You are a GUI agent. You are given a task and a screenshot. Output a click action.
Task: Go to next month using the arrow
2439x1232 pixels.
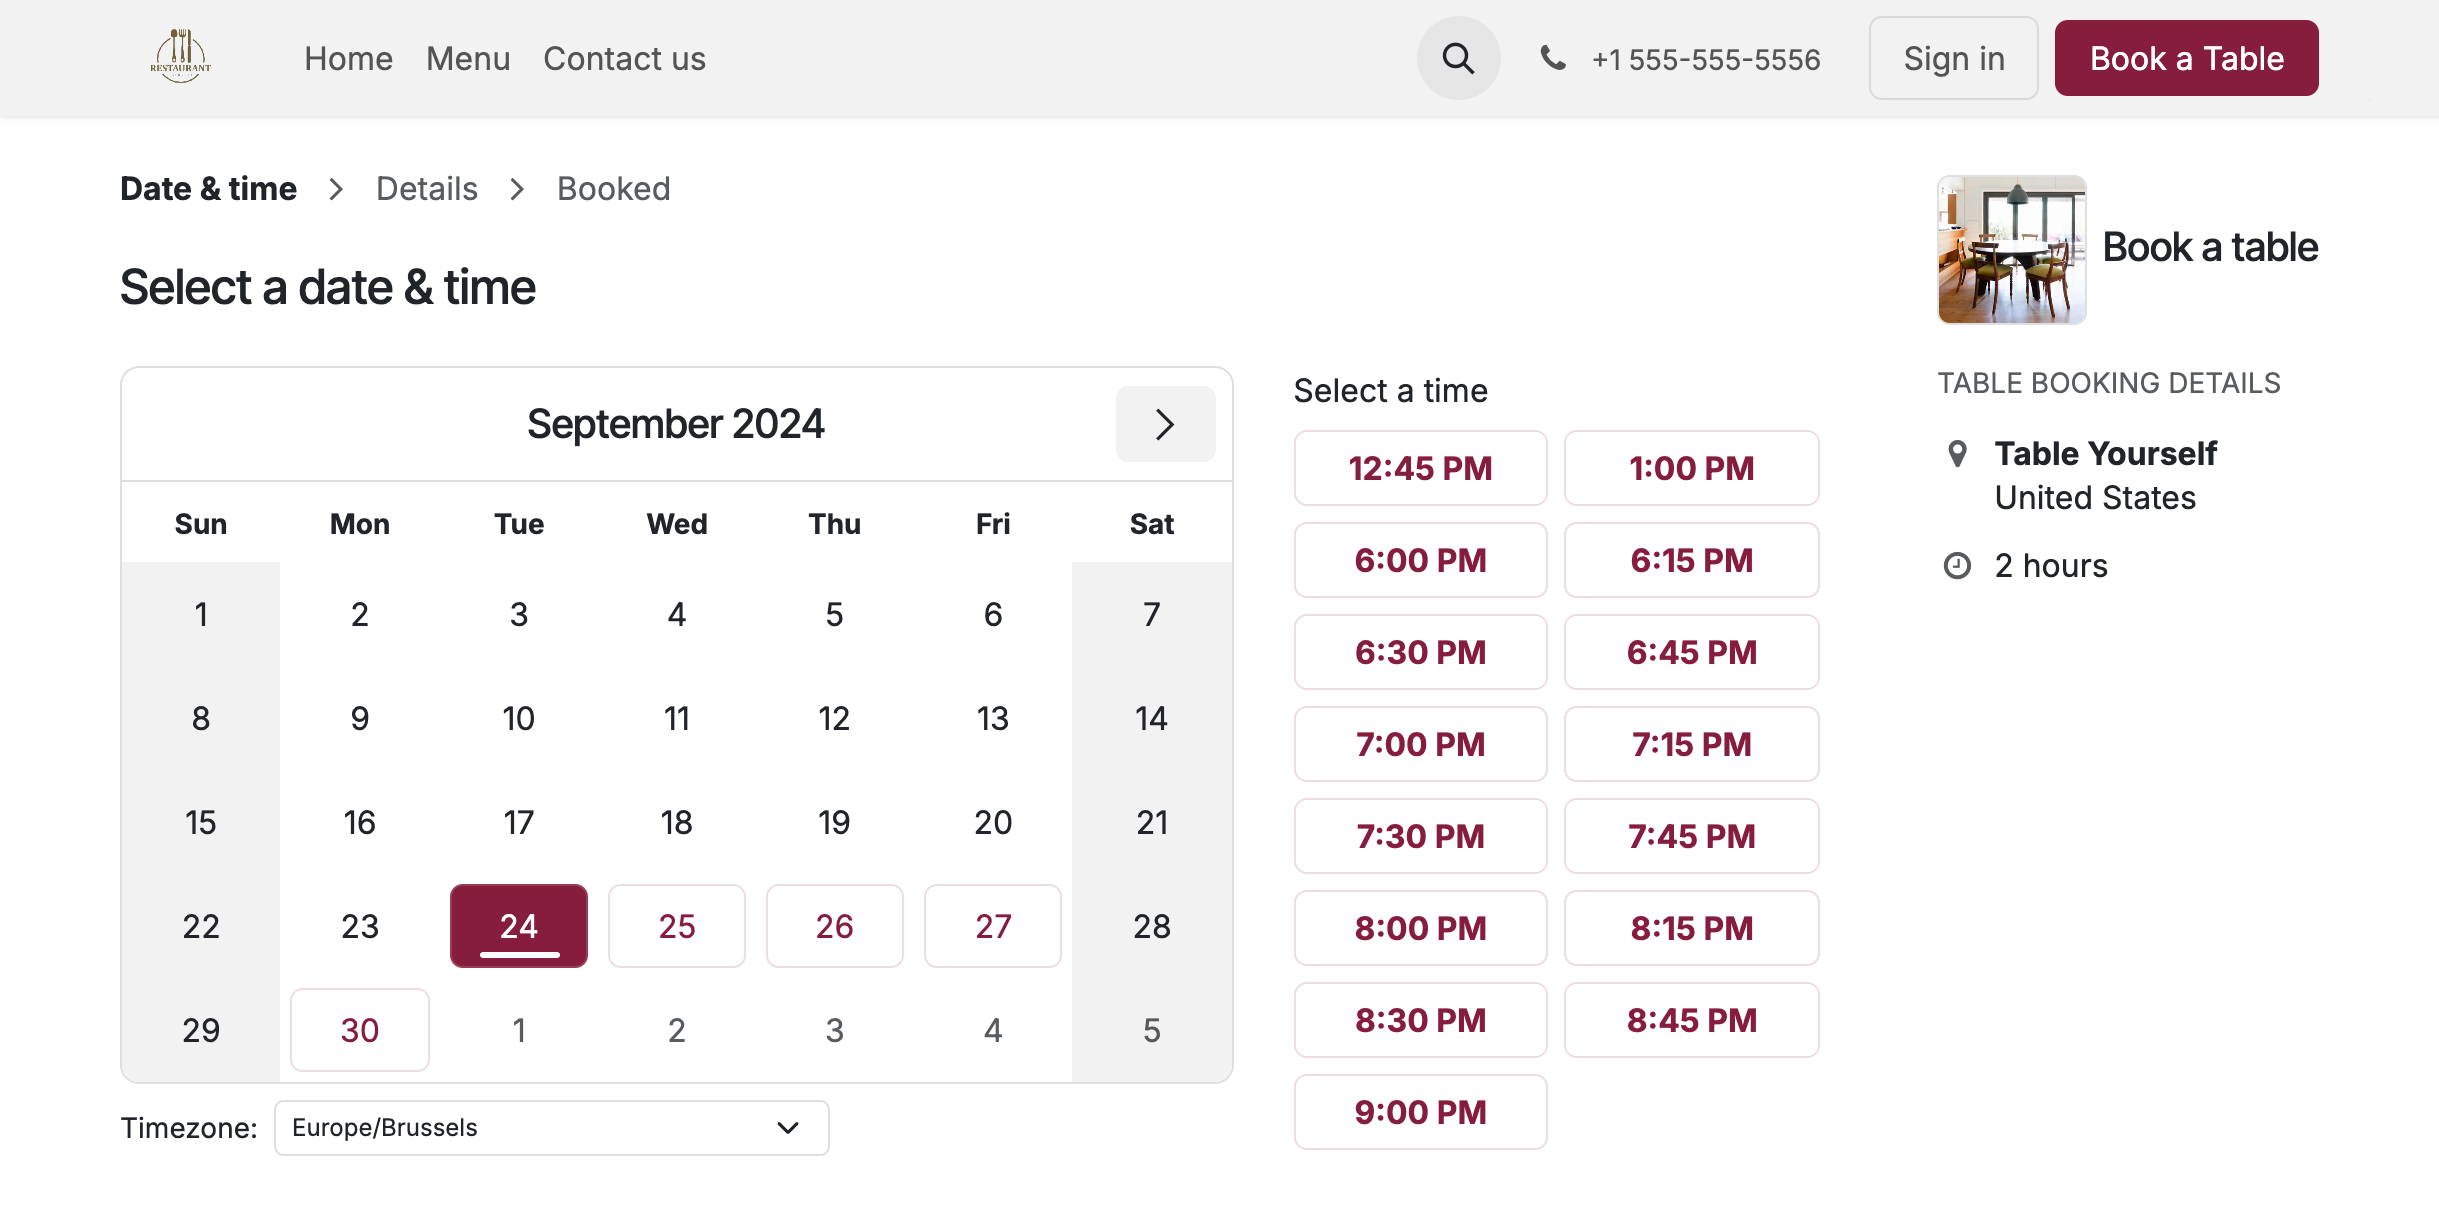(x=1165, y=424)
